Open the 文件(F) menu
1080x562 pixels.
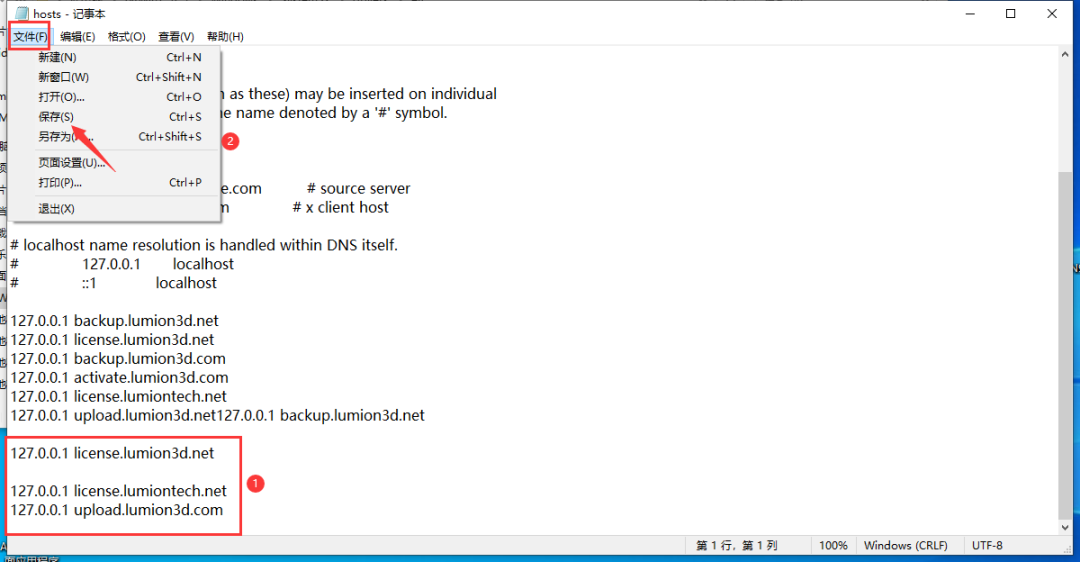(30, 37)
